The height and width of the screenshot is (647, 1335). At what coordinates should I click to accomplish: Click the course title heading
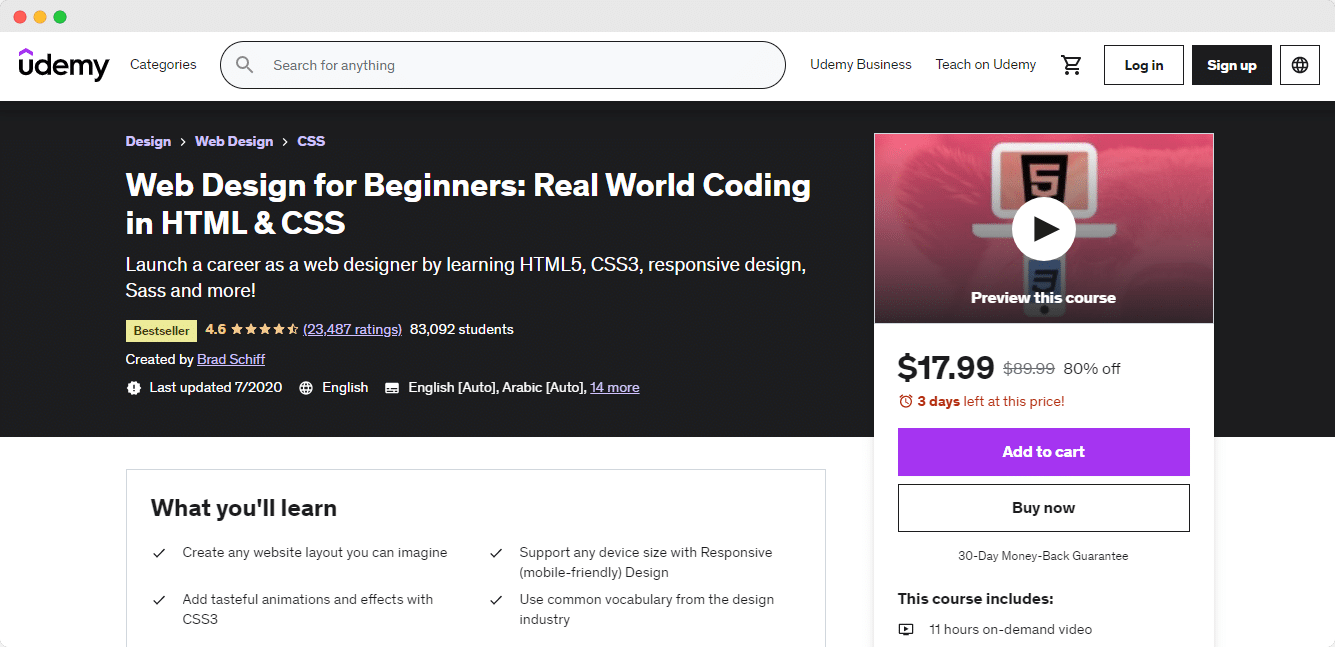point(468,204)
